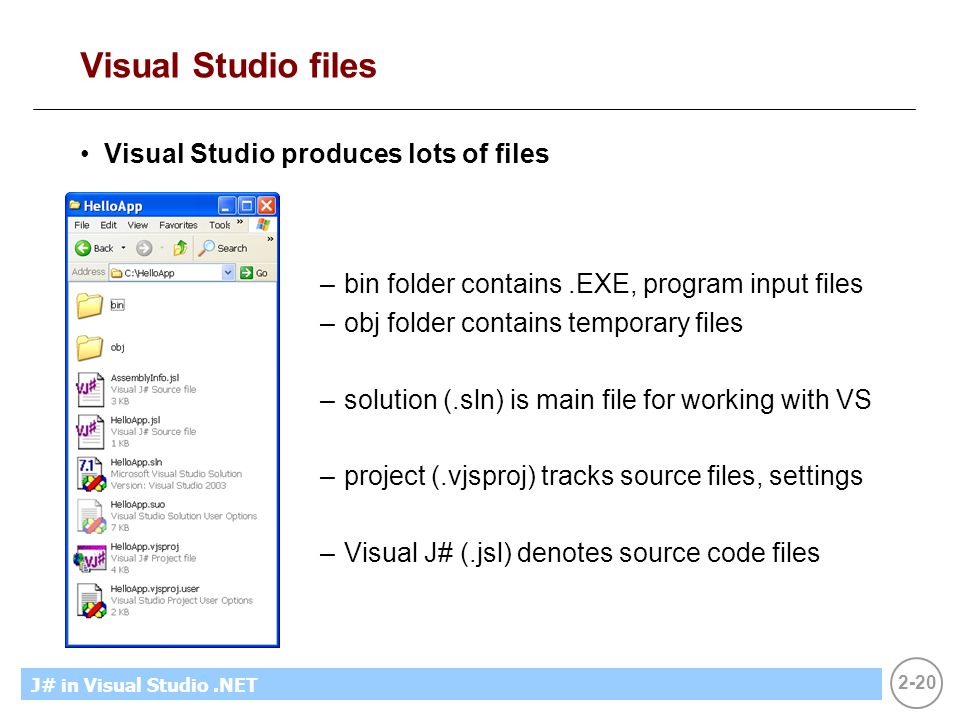Click the Search label in toolbar
This screenshot has height=720, width=960.
click(232, 249)
